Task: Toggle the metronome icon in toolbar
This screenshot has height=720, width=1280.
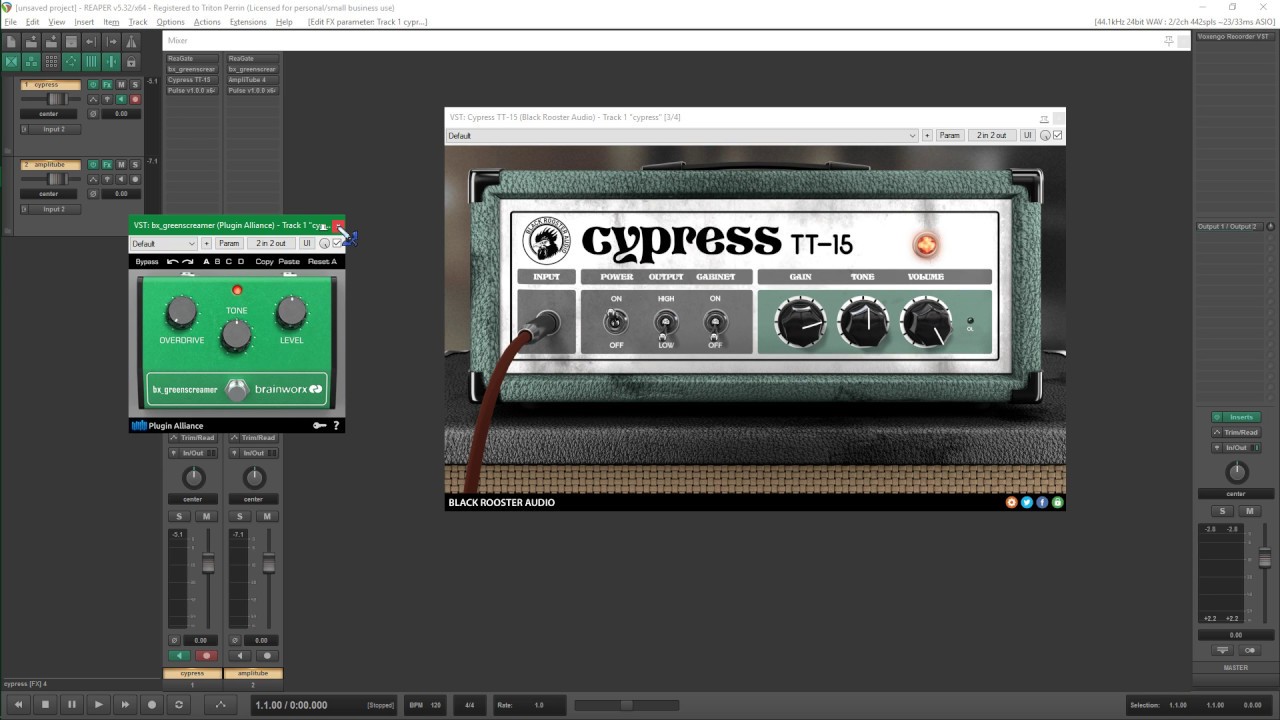Action: click(131, 42)
